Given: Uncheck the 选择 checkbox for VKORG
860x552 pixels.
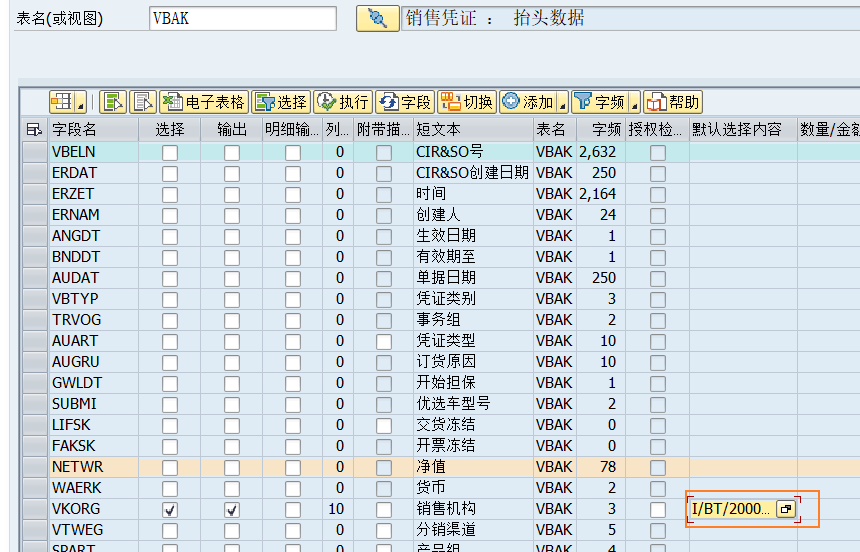Looking at the screenshot, I should tap(170, 510).
